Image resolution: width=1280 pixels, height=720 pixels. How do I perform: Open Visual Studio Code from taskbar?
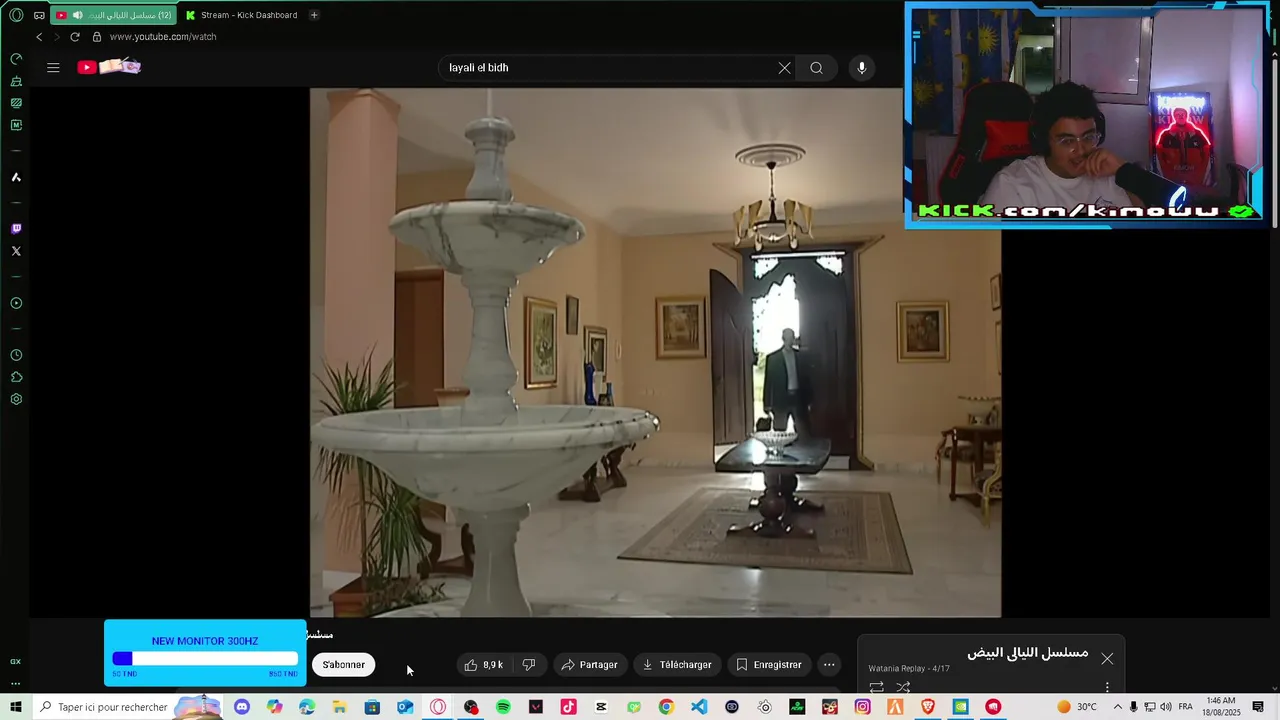(x=699, y=707)
